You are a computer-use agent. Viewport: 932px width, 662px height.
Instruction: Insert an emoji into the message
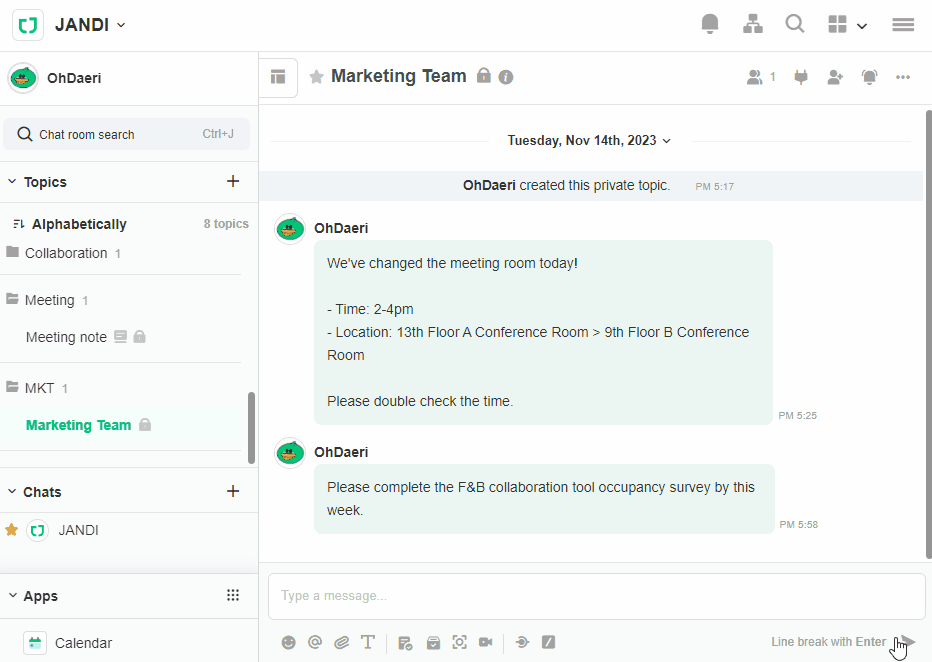tap(289, 642)
